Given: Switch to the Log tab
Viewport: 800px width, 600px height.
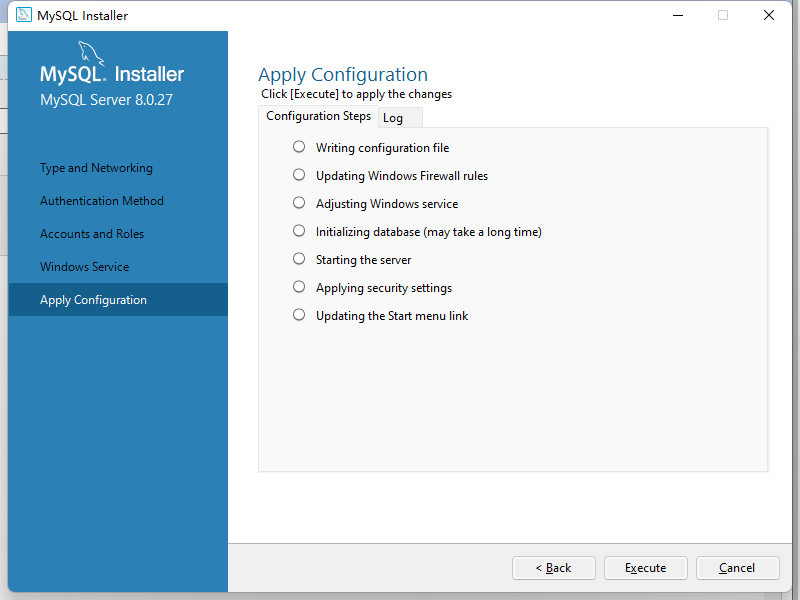Looking at the screenshot, I should (x=393, y=118).
